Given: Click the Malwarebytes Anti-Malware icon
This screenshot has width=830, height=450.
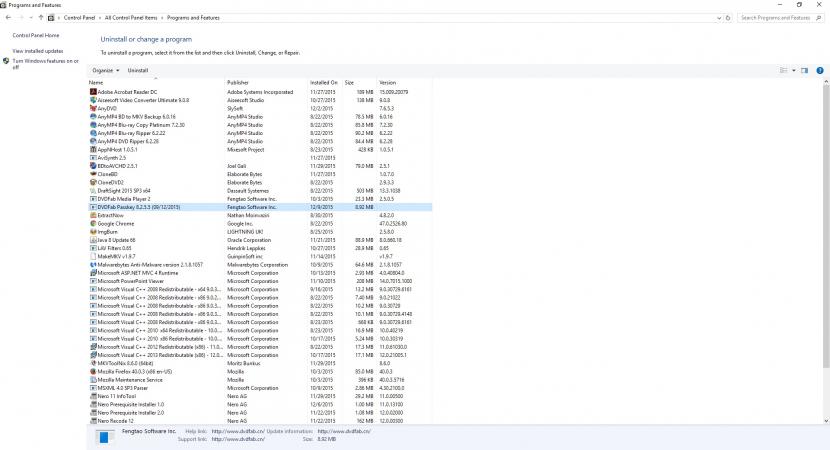Looking at the screenshot, I should (x=92, y=265).
